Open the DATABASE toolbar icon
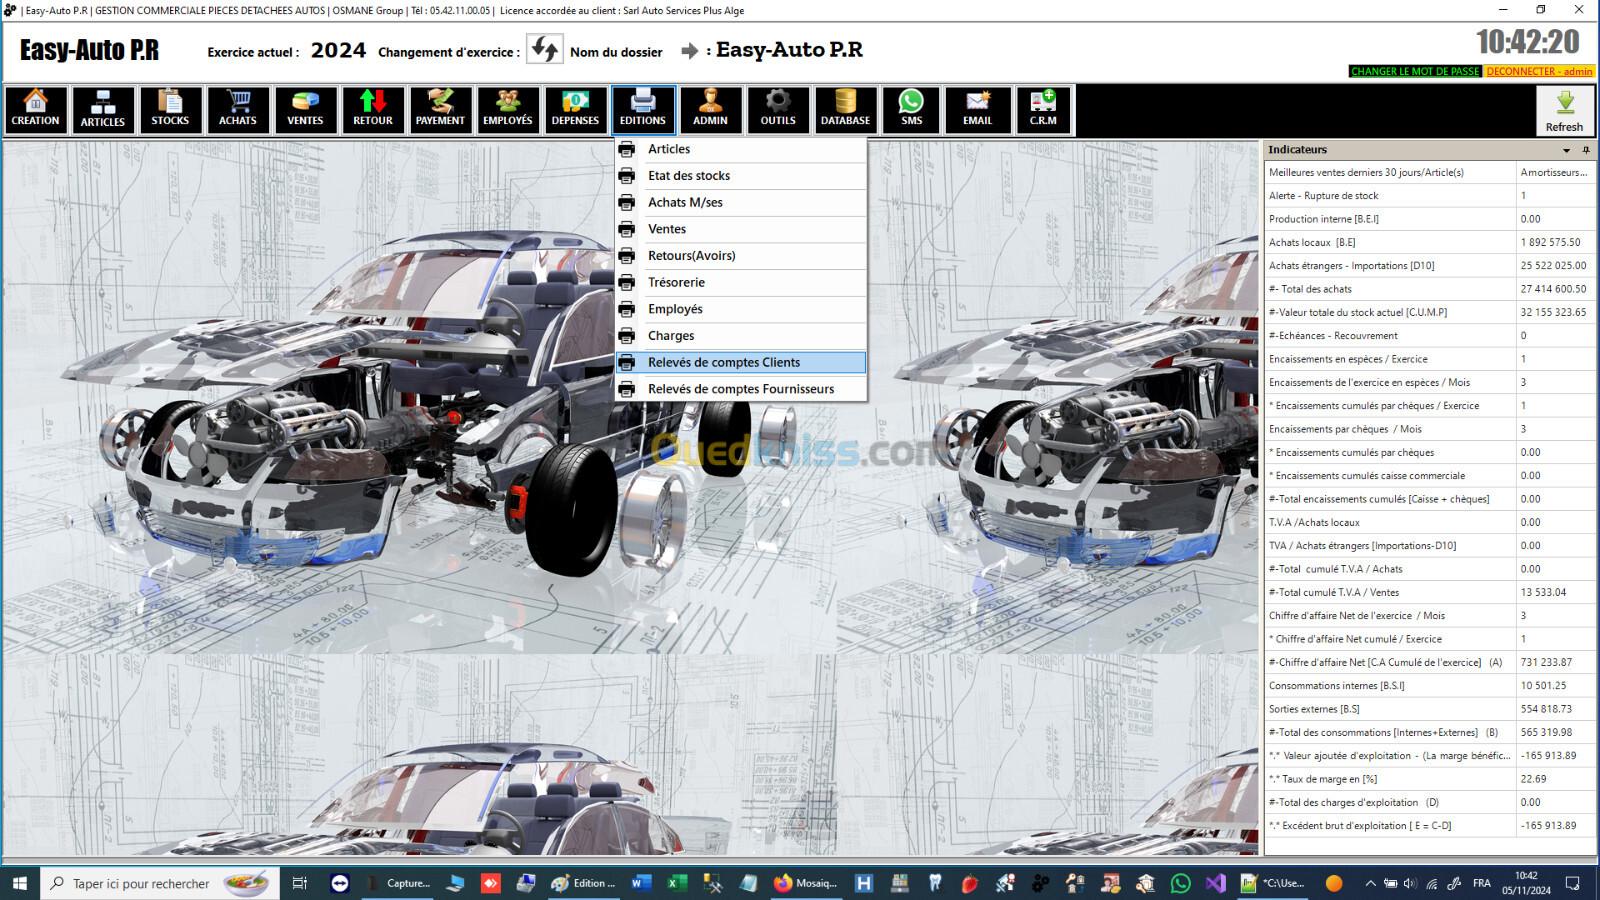 845,109
